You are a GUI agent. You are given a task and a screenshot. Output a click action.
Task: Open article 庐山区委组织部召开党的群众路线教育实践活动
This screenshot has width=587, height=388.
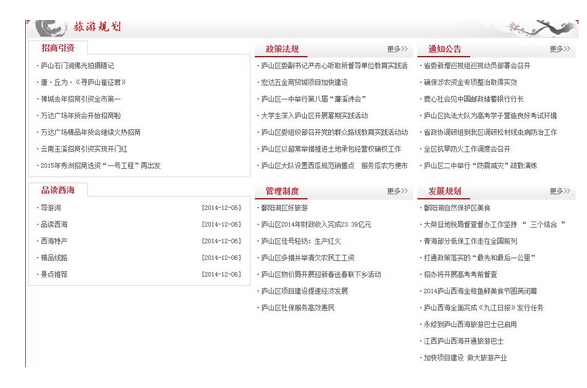point(334,133)
